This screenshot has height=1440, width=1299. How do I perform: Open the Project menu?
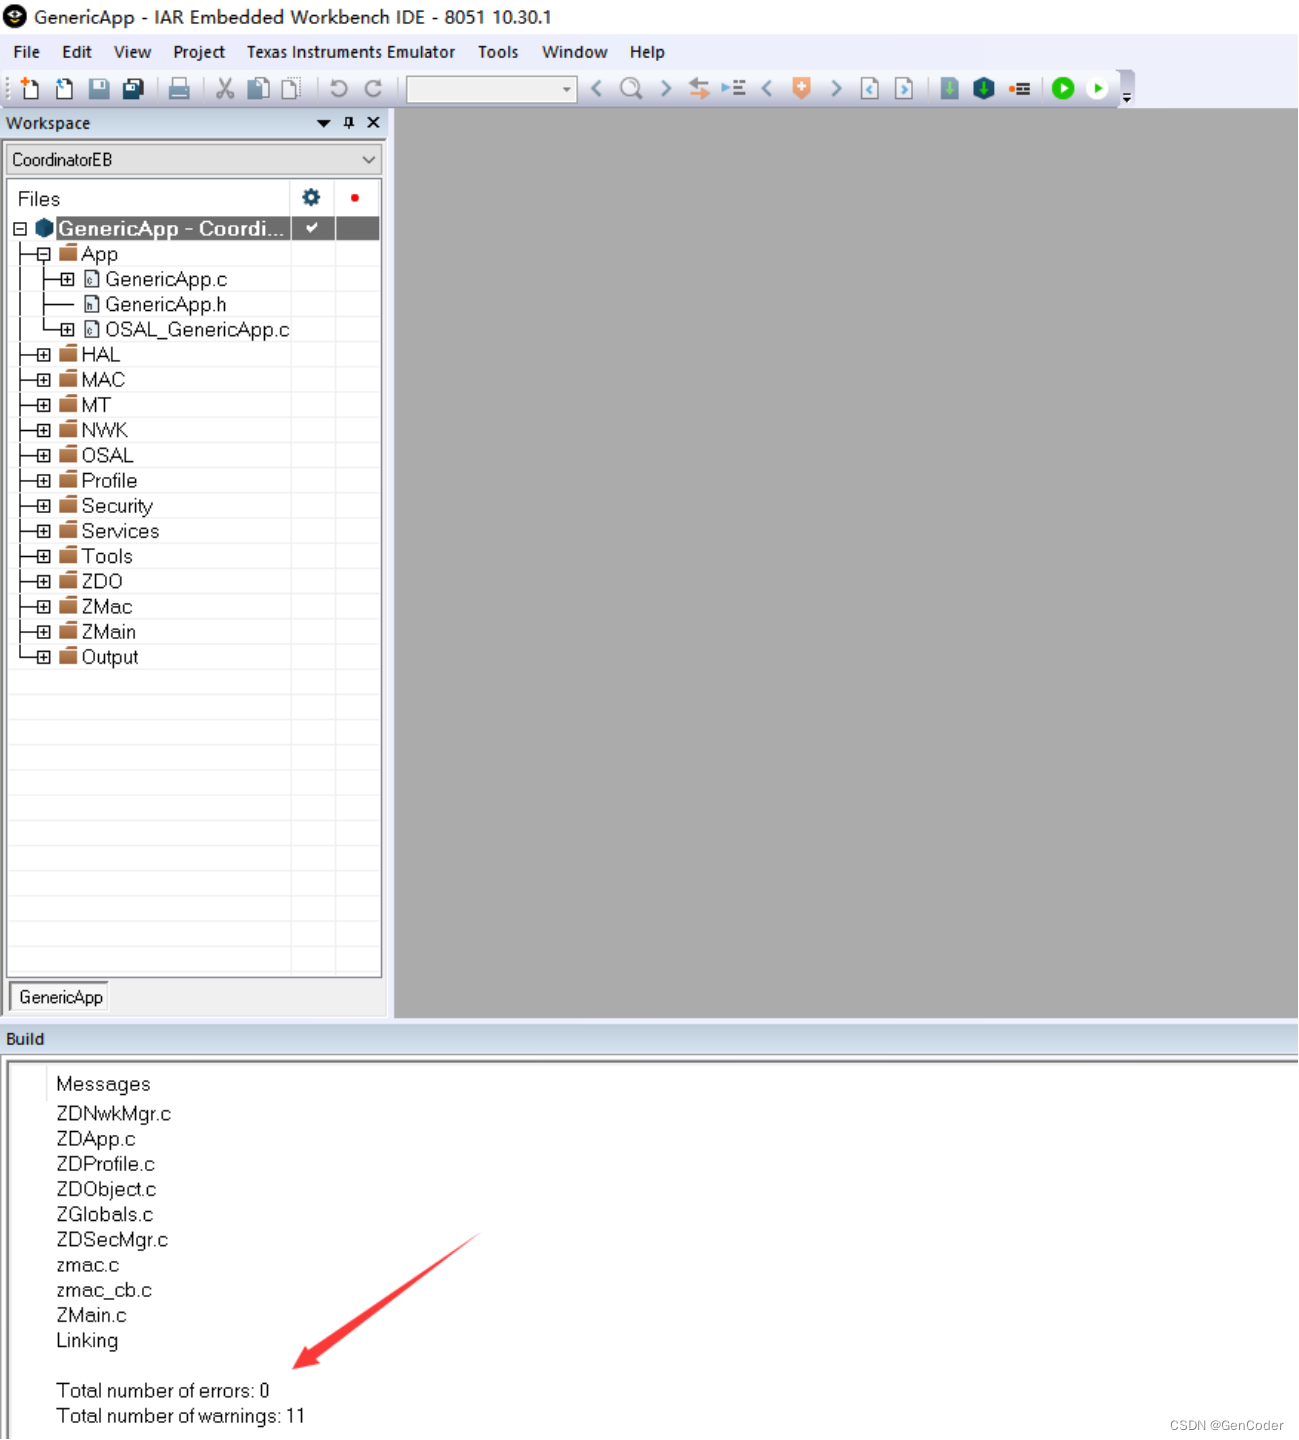[199, 52]
